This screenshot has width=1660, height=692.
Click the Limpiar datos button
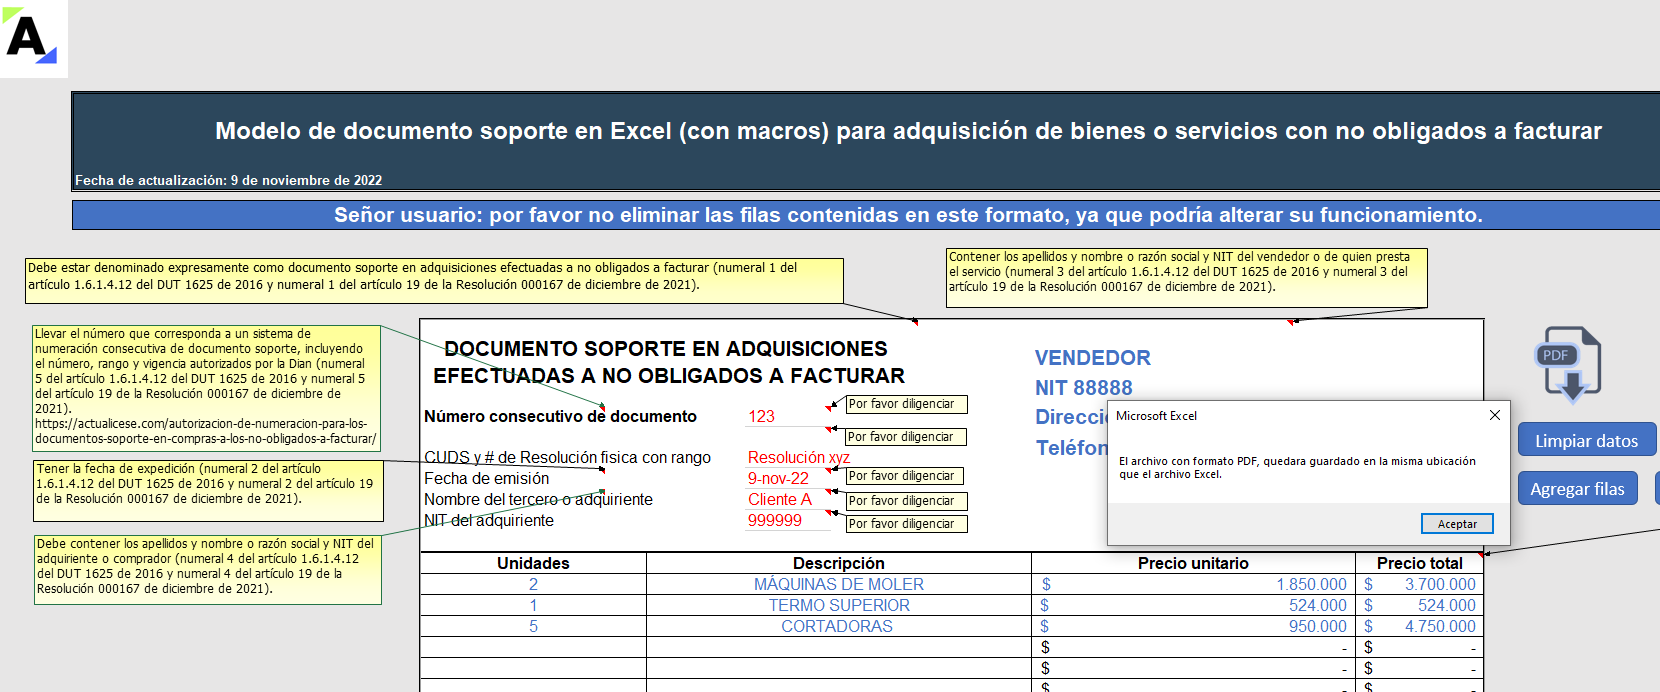(x=1586, y=440)
